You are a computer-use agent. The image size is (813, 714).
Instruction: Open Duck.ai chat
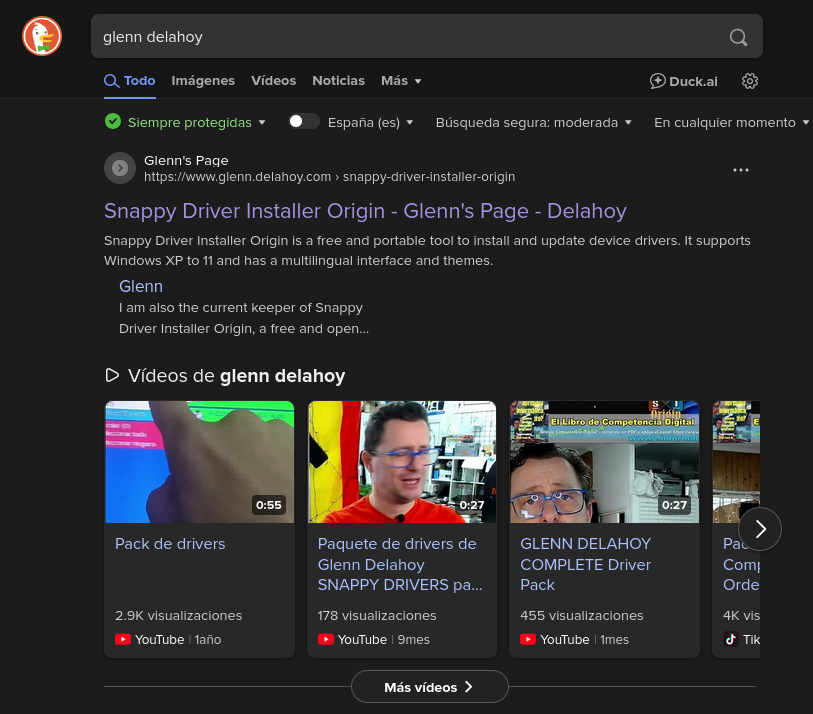[x=683, y=81]
